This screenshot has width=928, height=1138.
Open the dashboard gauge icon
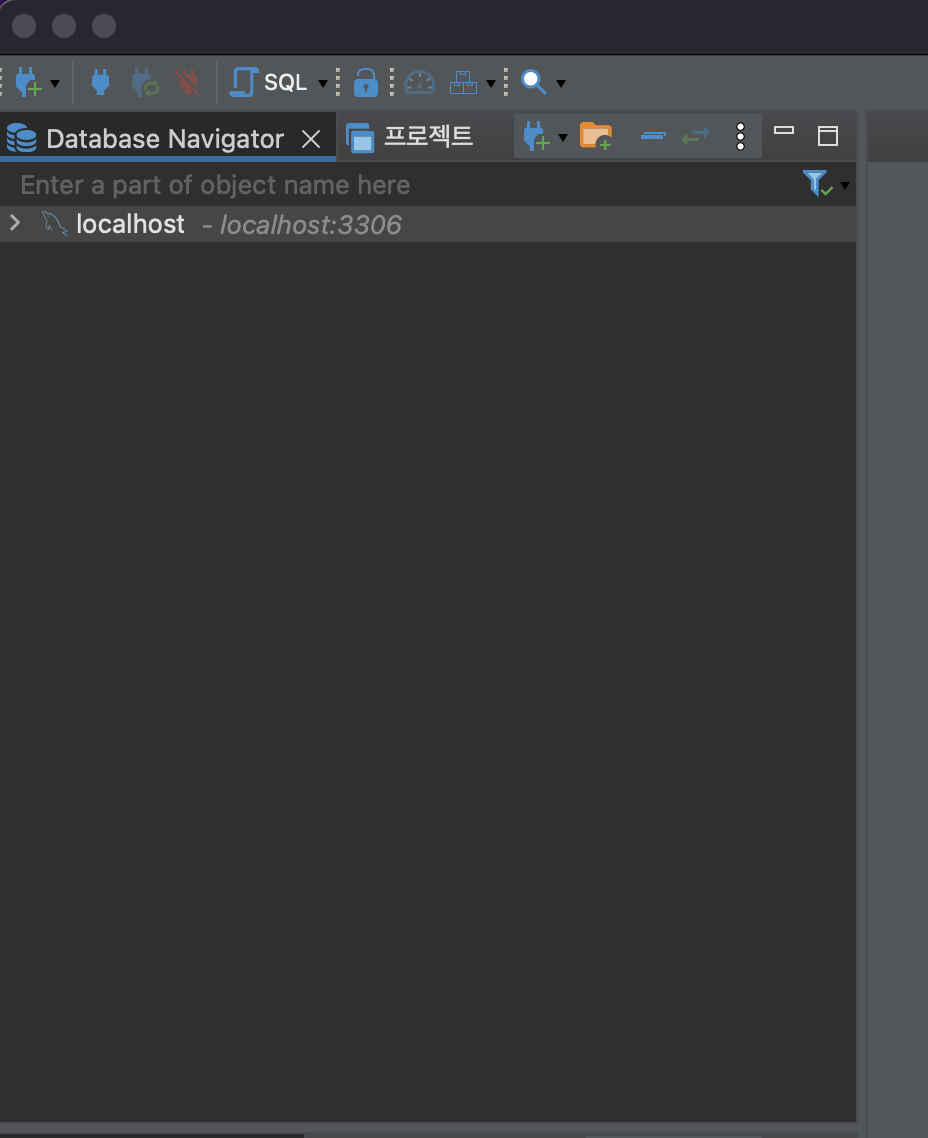pyautogui.click(x=419, y=83)
